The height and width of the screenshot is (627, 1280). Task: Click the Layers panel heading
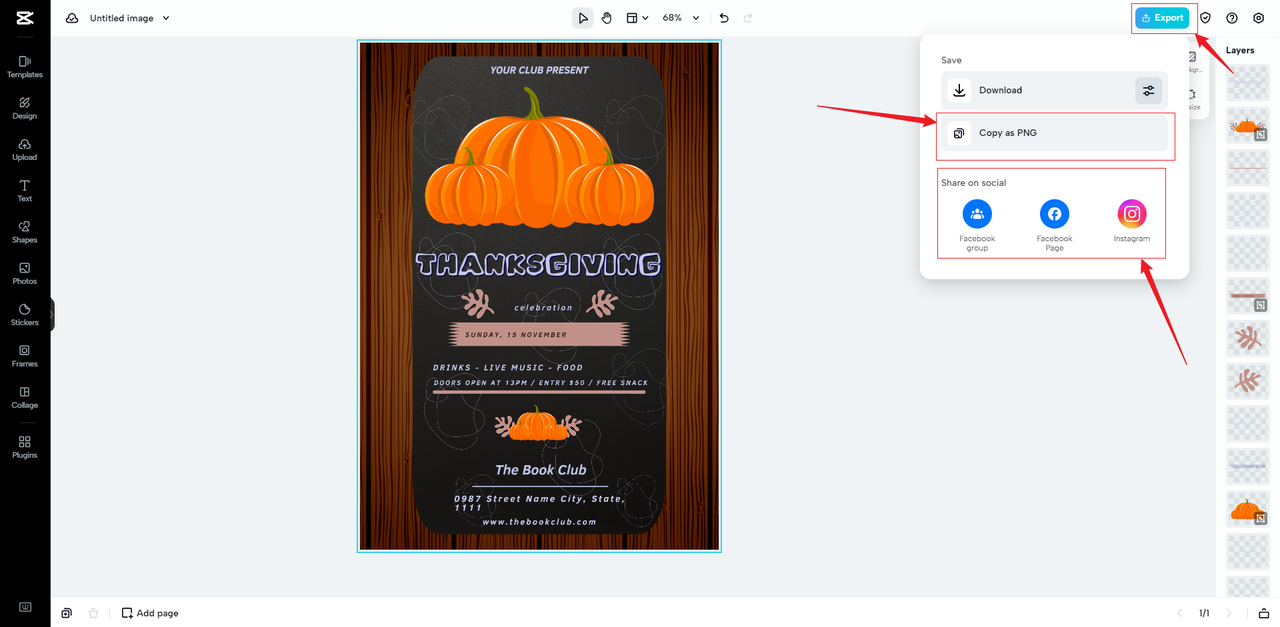(1240, 50)
